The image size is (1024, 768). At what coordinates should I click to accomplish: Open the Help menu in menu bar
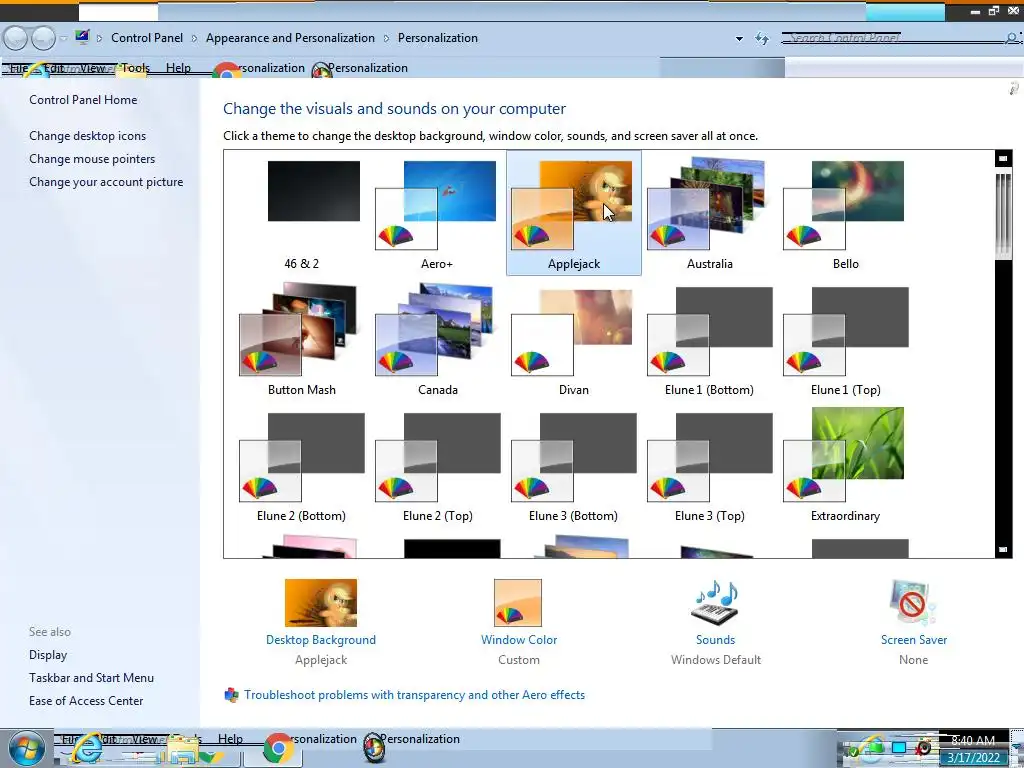coord(178,68)
